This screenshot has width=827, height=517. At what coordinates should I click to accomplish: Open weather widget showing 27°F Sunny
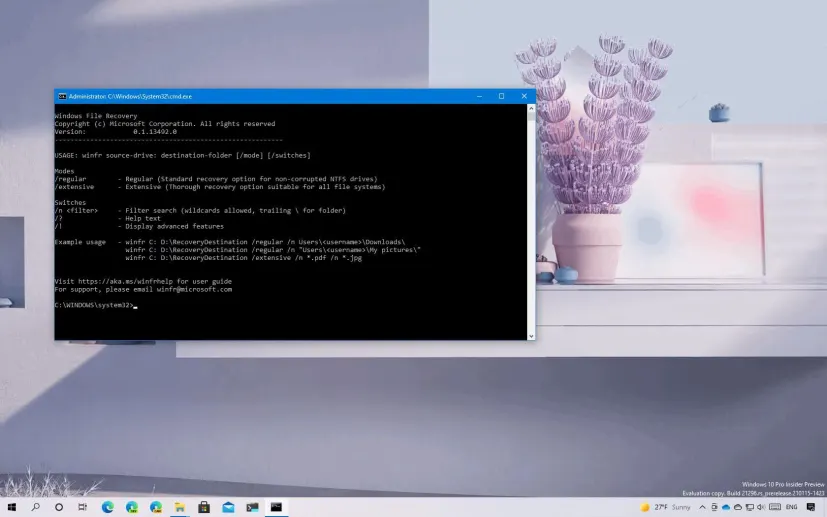coord(665,507)
